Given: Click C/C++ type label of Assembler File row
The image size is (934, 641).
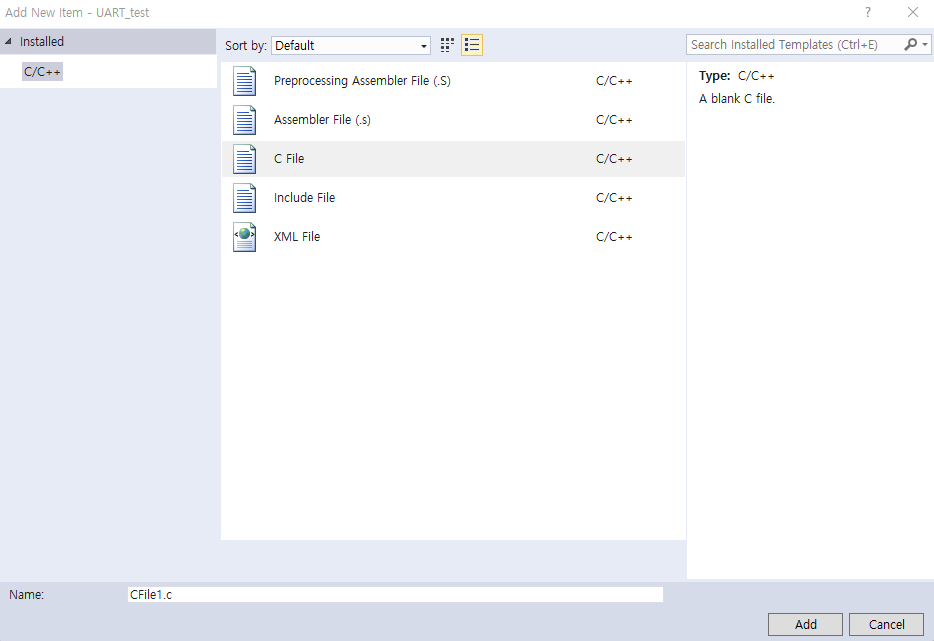Looking at the screenshot, I should [x=614, y=120].
